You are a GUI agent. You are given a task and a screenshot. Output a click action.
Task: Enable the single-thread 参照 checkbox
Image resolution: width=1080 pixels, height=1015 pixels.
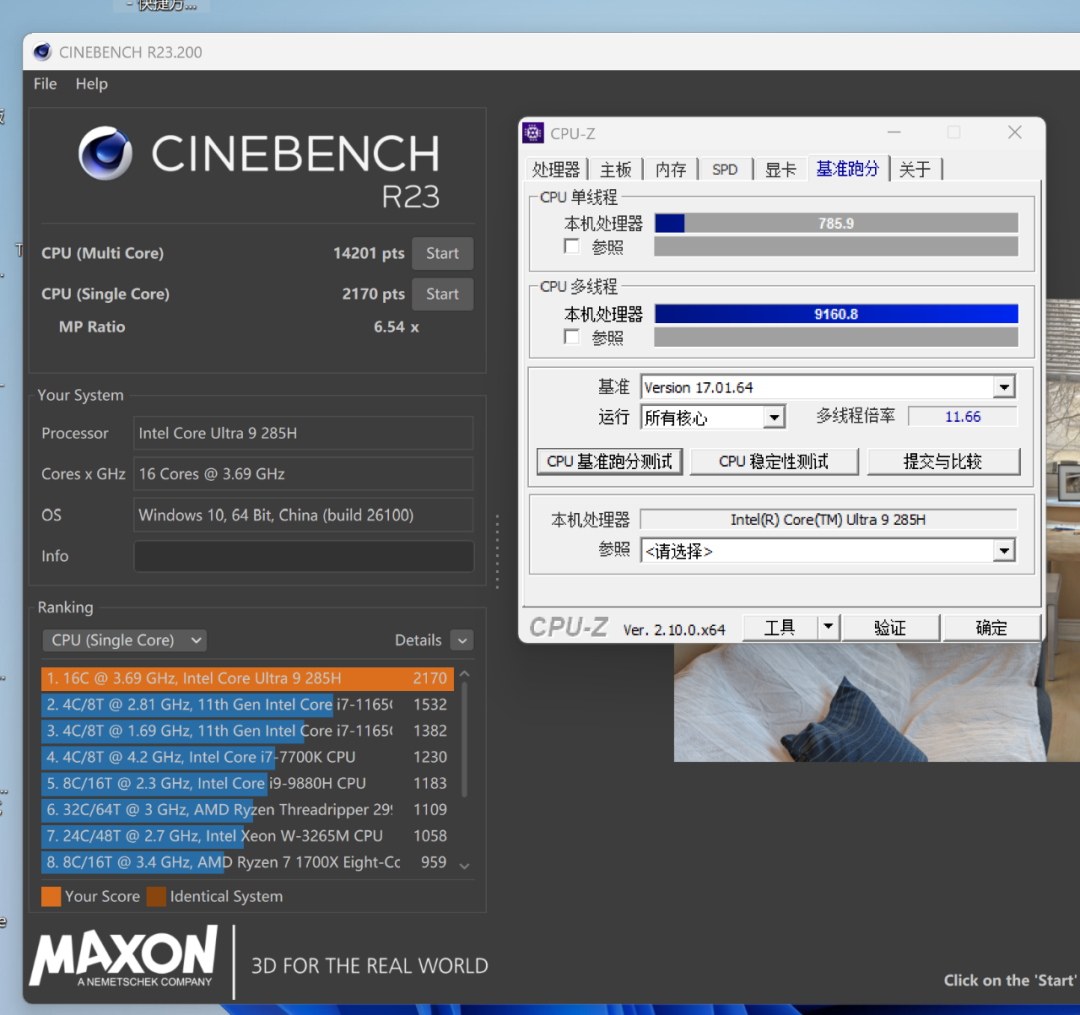pos(571,246)
